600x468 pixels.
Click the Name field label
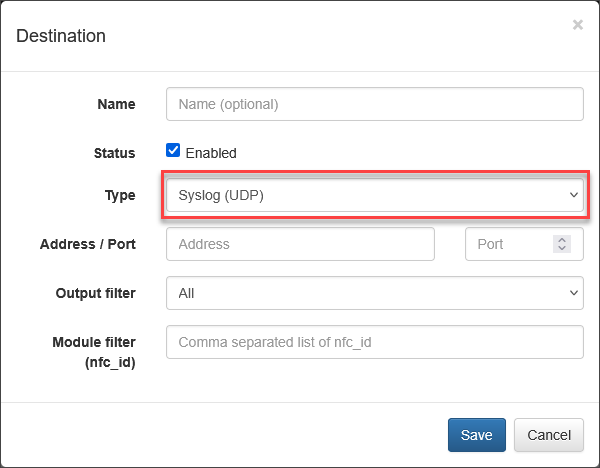116,104
